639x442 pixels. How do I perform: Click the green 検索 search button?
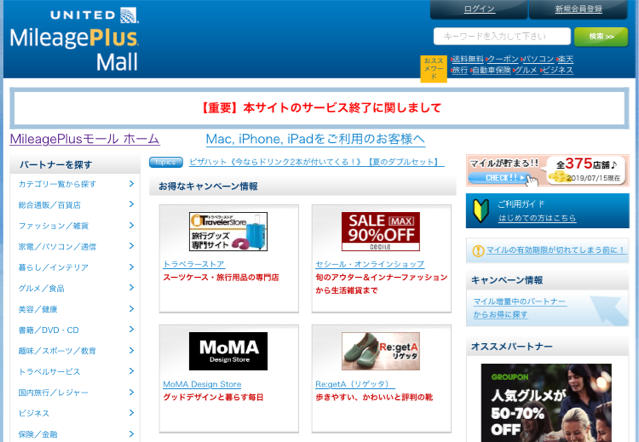(x=601, y=37)
